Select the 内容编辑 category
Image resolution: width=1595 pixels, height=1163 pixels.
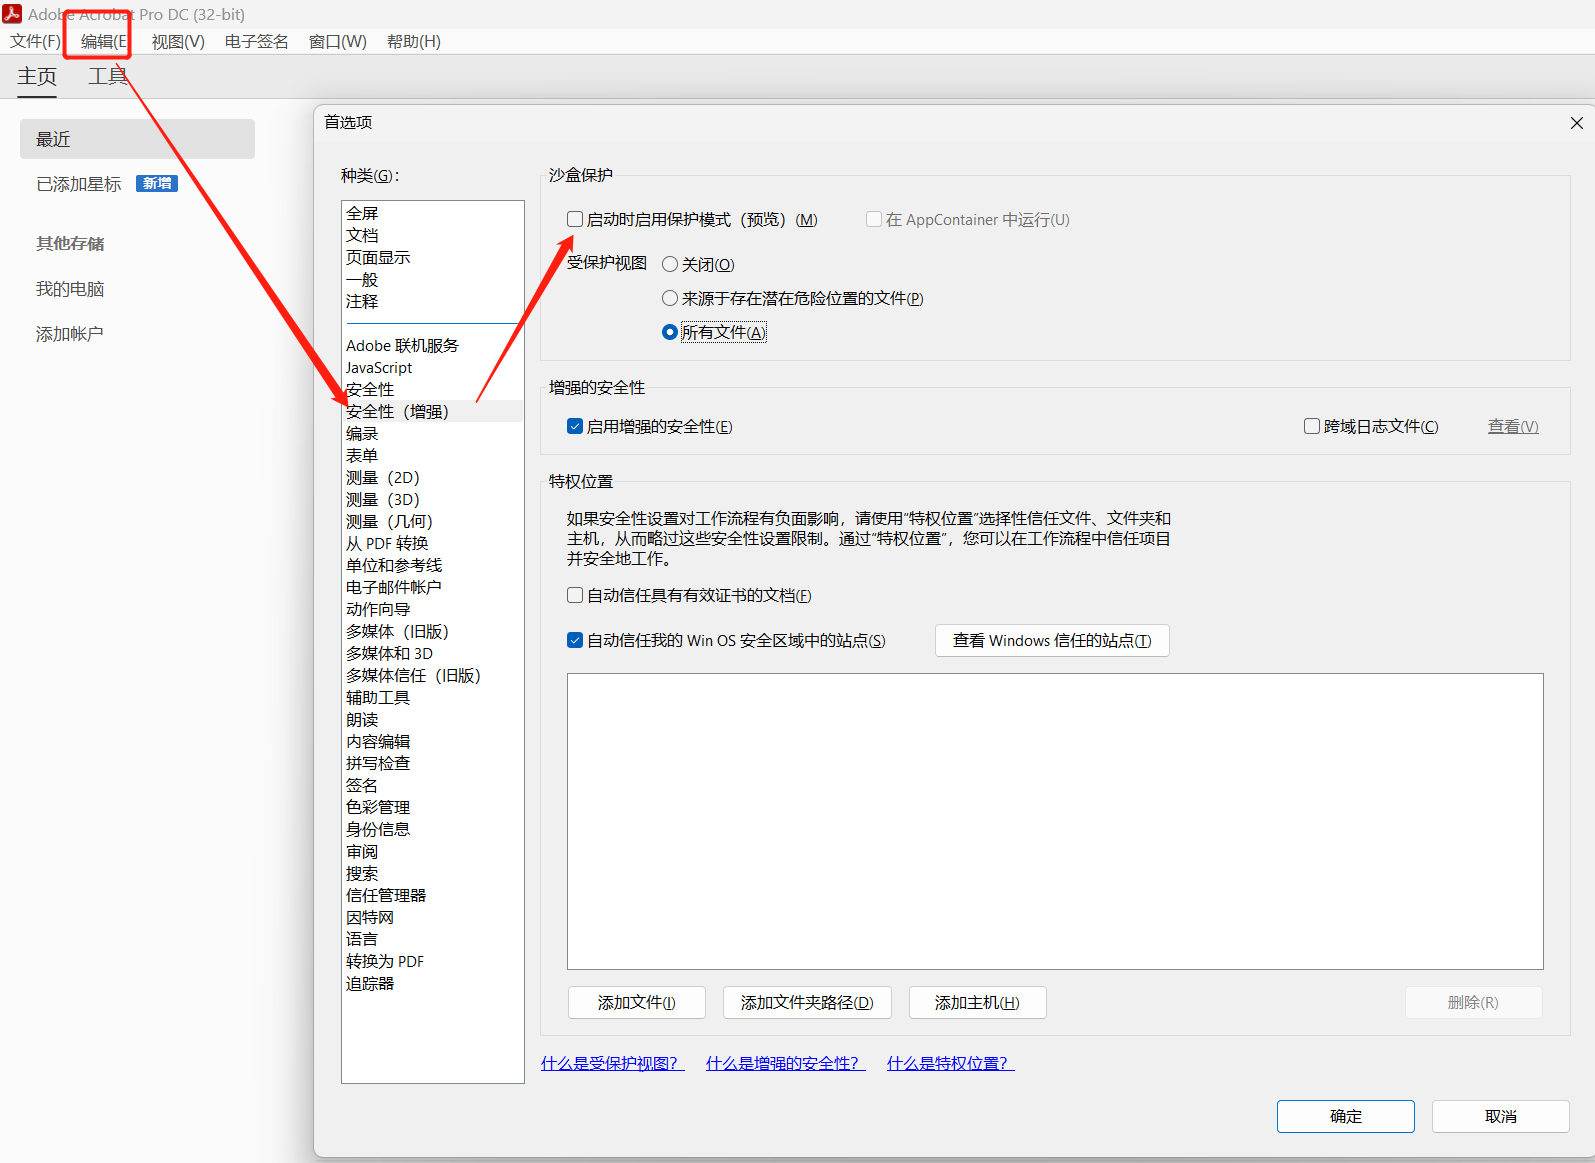(378, 741)
